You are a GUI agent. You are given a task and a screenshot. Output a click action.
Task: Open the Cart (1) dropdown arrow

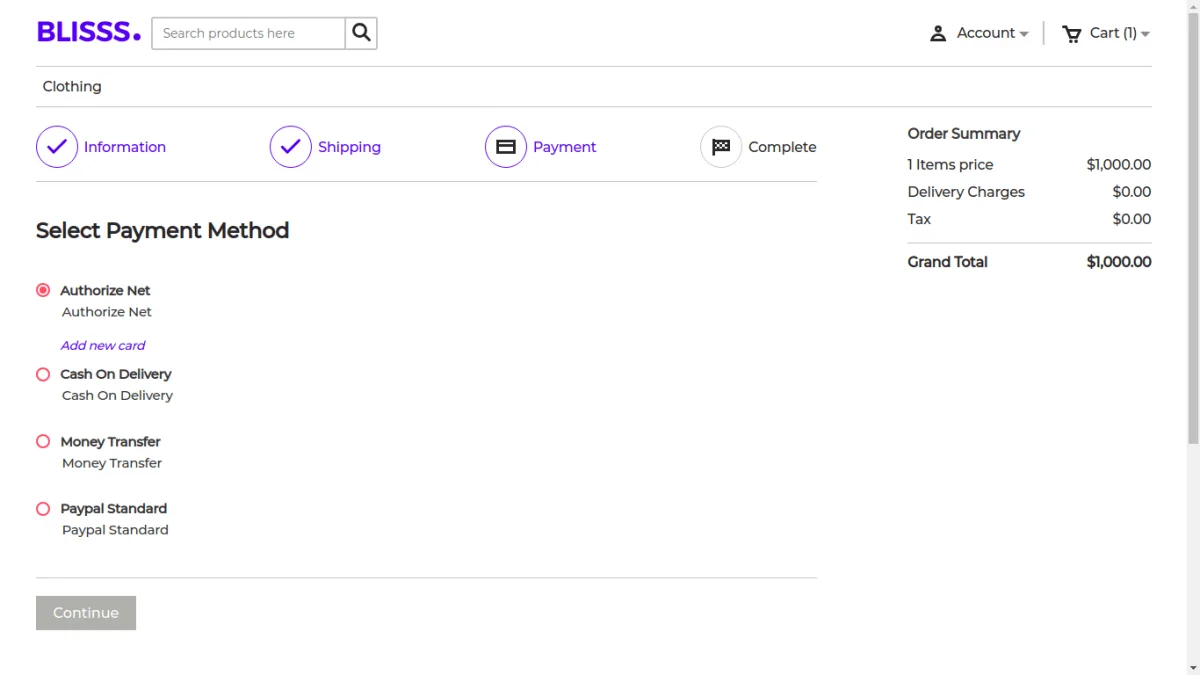(x=1145, y=34)
